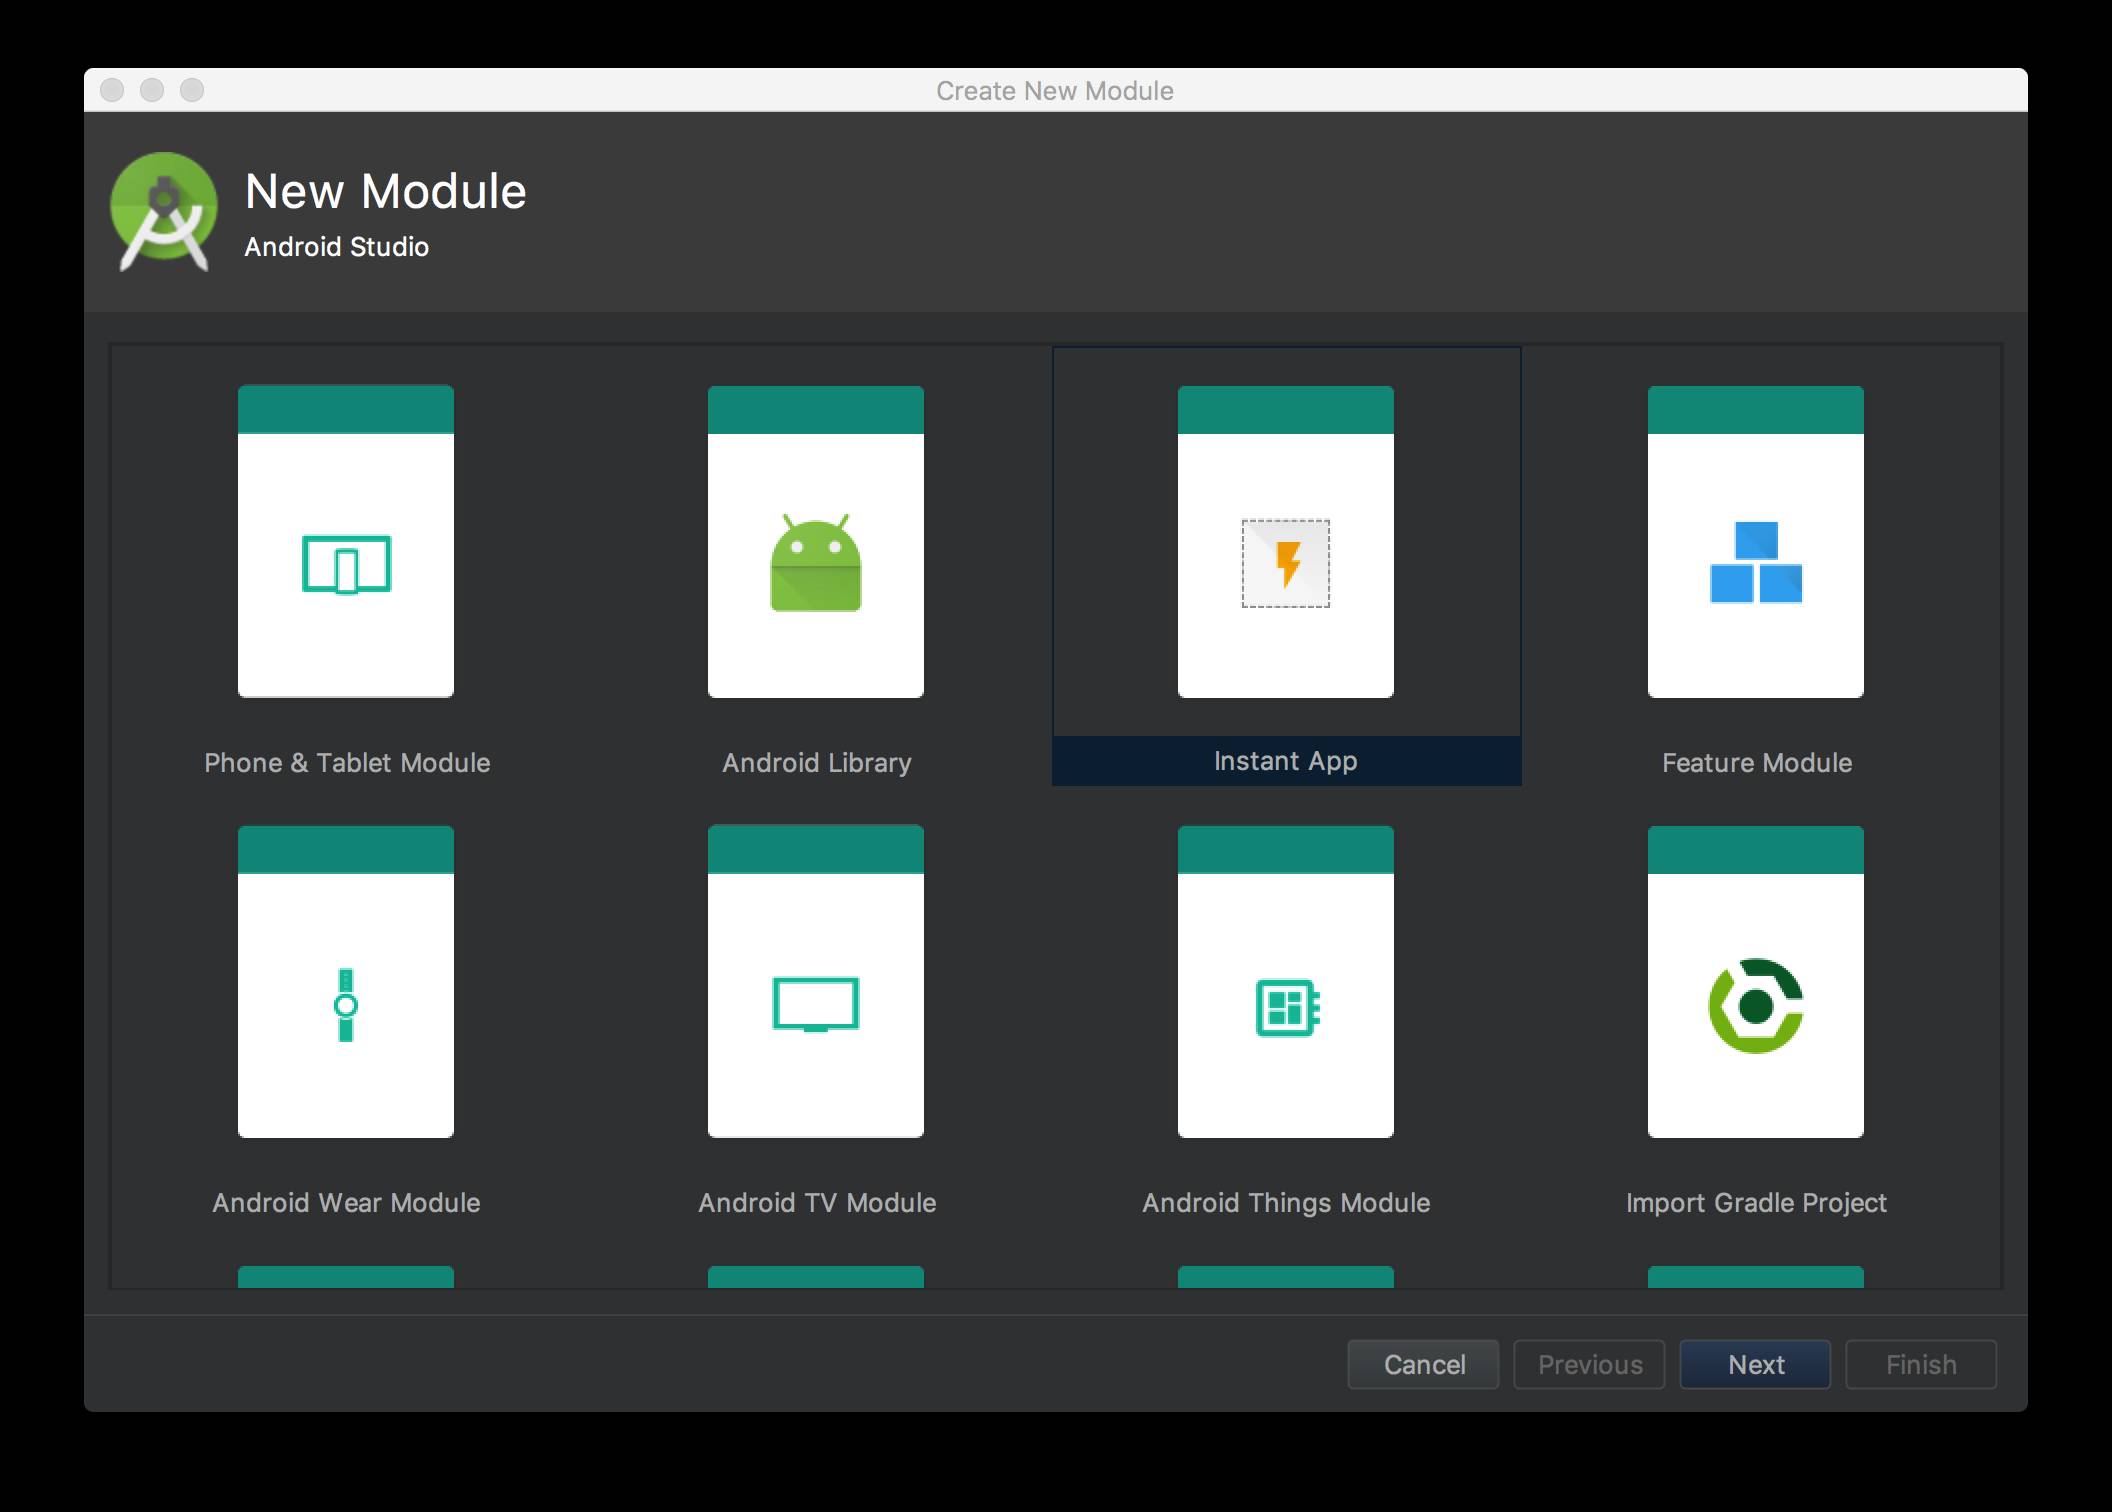Screen dimensions: 2112x1512
Task: Proceed with the Next button
Action: (x=1756, y=1364)
